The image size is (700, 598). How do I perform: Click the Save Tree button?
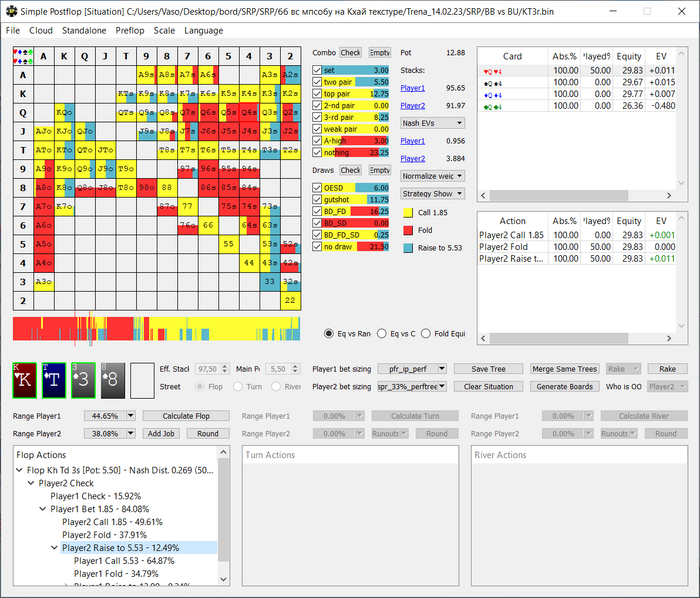click(x=488, y=369)
